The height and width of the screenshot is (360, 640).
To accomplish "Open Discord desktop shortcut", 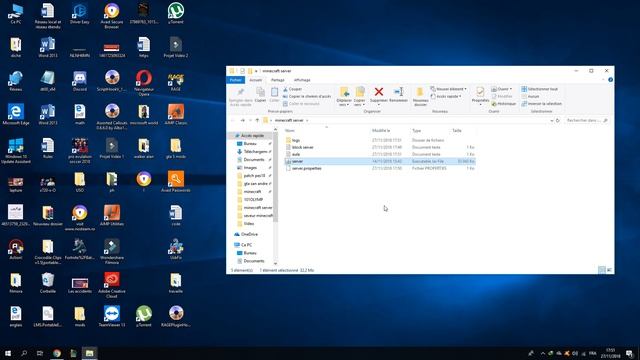I will [80, 81].
